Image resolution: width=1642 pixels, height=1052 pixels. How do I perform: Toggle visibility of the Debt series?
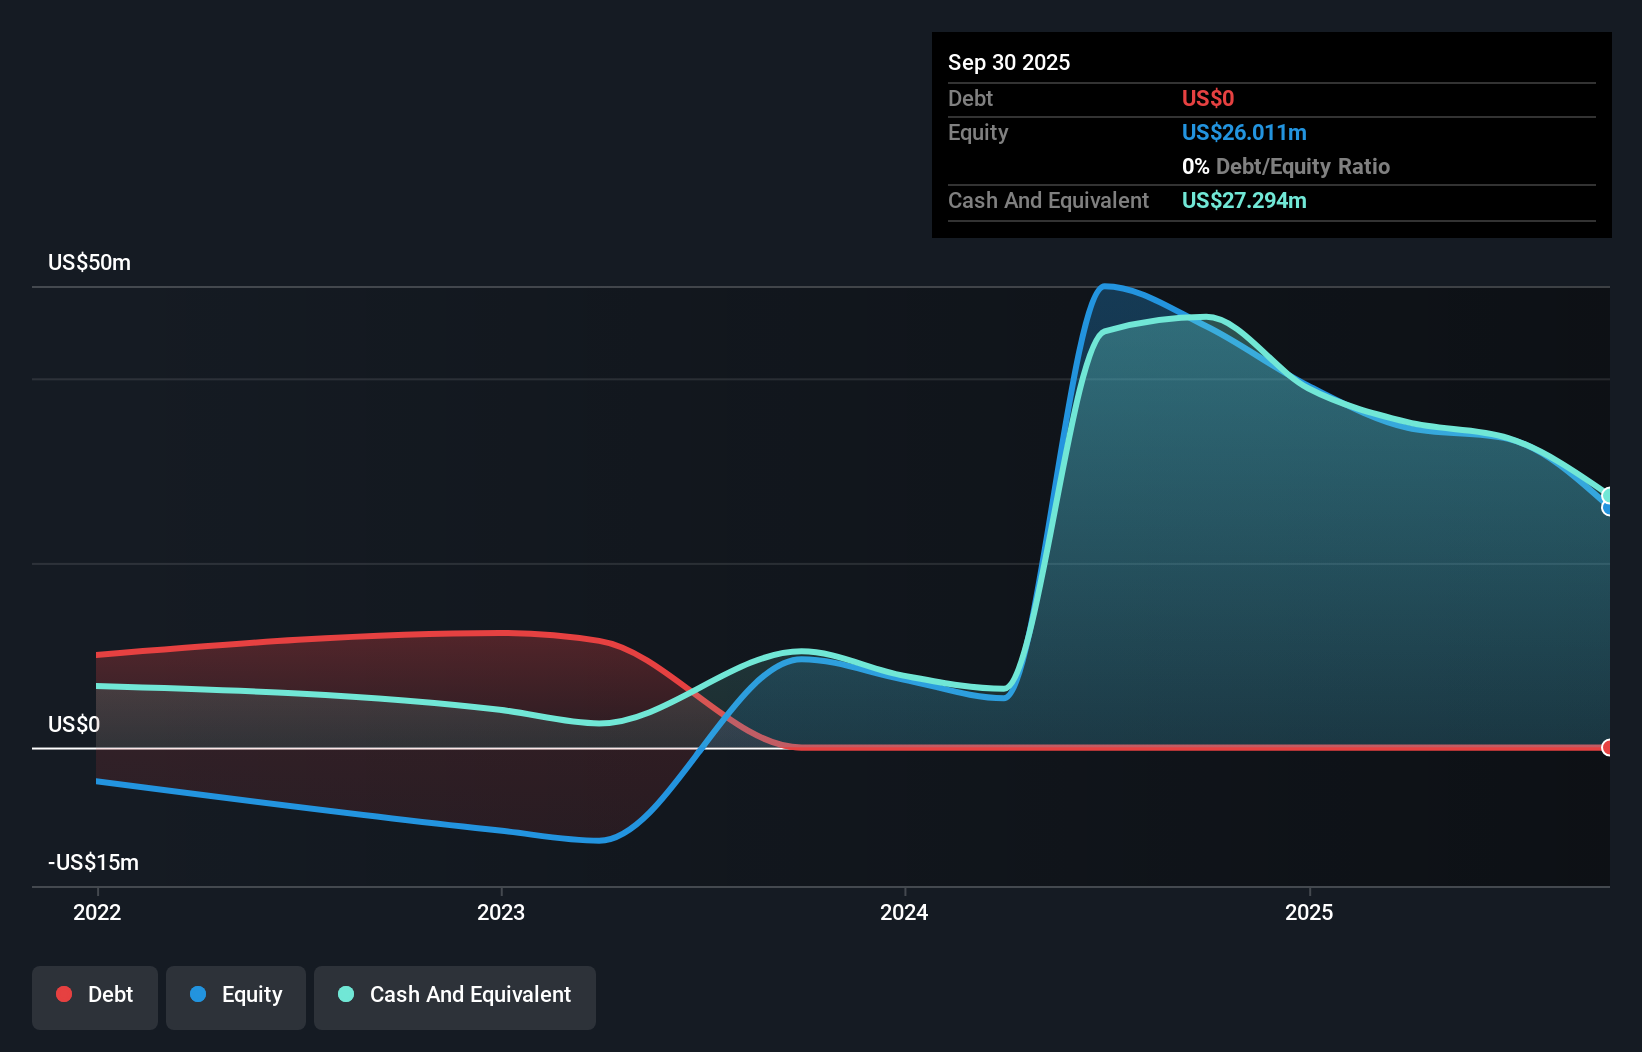(95, 994)
